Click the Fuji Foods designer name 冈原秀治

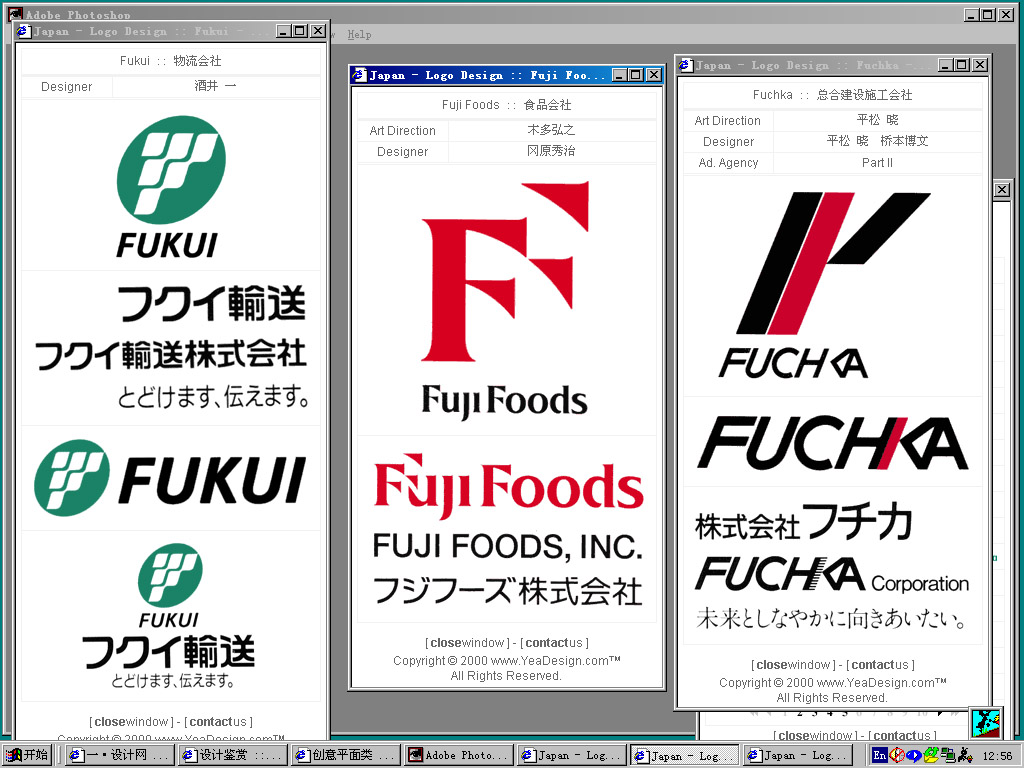(551, 151)
